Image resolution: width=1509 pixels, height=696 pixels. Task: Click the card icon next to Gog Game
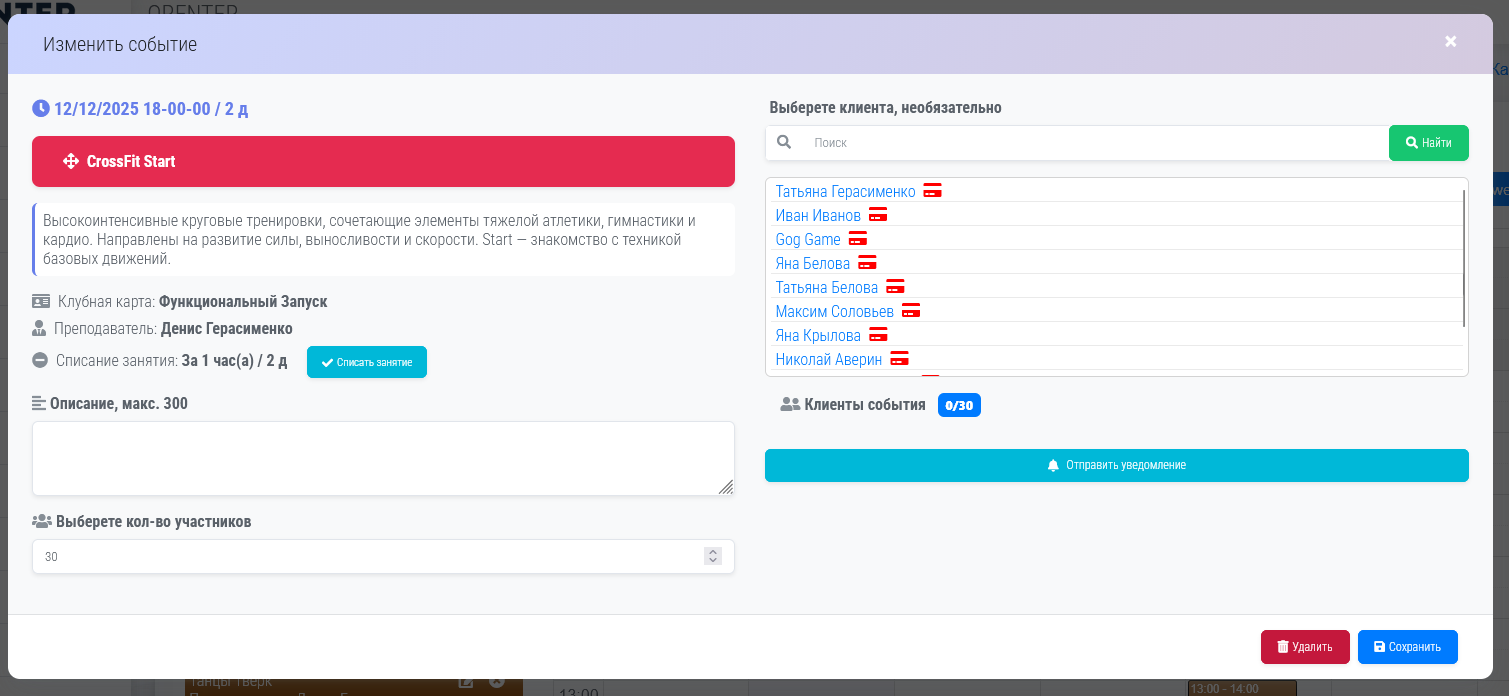coord(858,239)
